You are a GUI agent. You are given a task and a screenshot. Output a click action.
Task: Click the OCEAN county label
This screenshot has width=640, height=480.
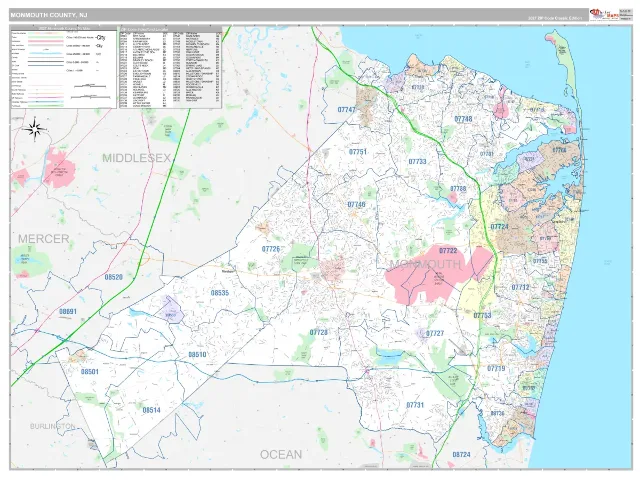coord(281,454)
